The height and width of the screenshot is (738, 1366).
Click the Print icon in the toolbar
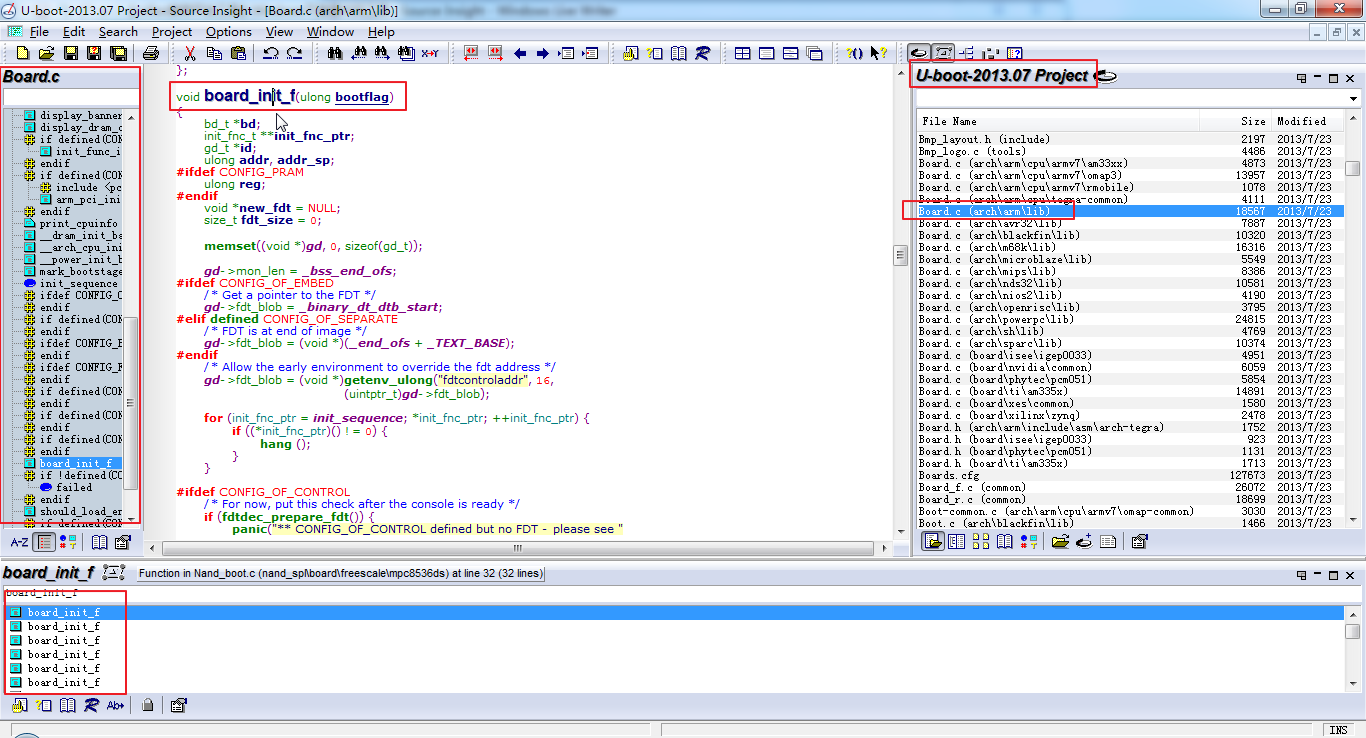click(x=151, y=53)
